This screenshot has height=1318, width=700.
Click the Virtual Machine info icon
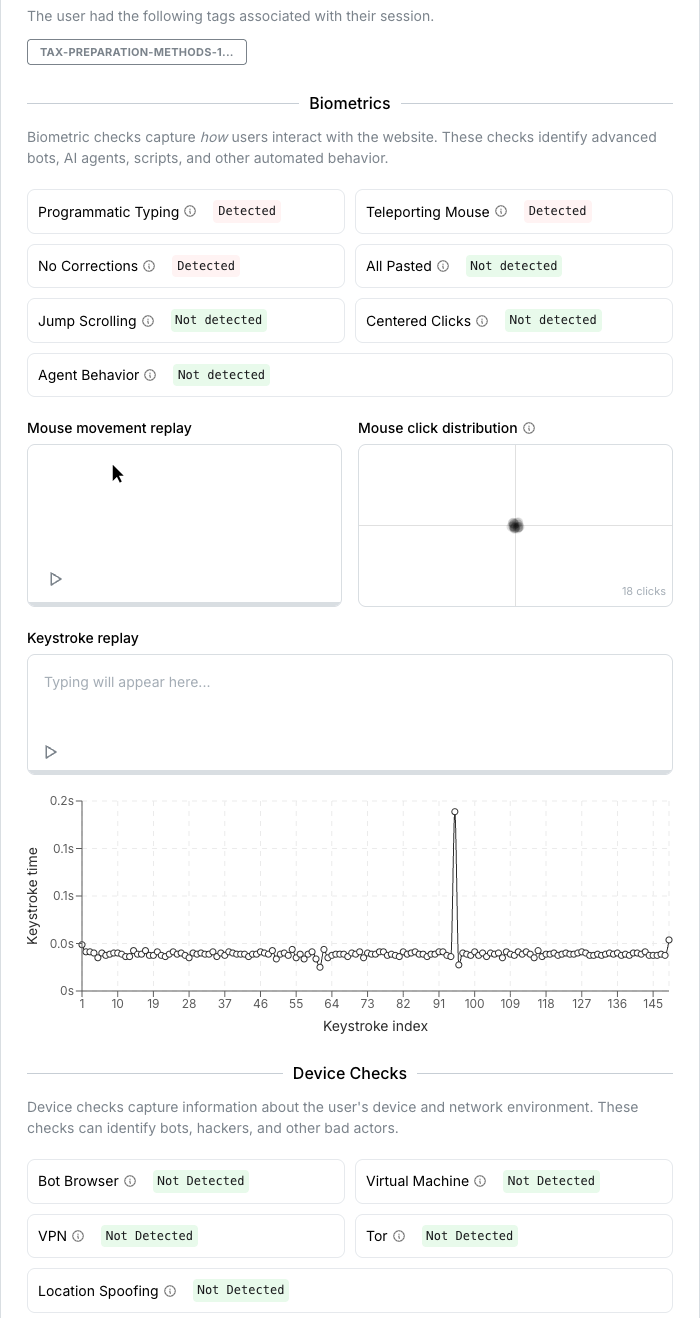pyautogui.click(x=480, y=1181)
